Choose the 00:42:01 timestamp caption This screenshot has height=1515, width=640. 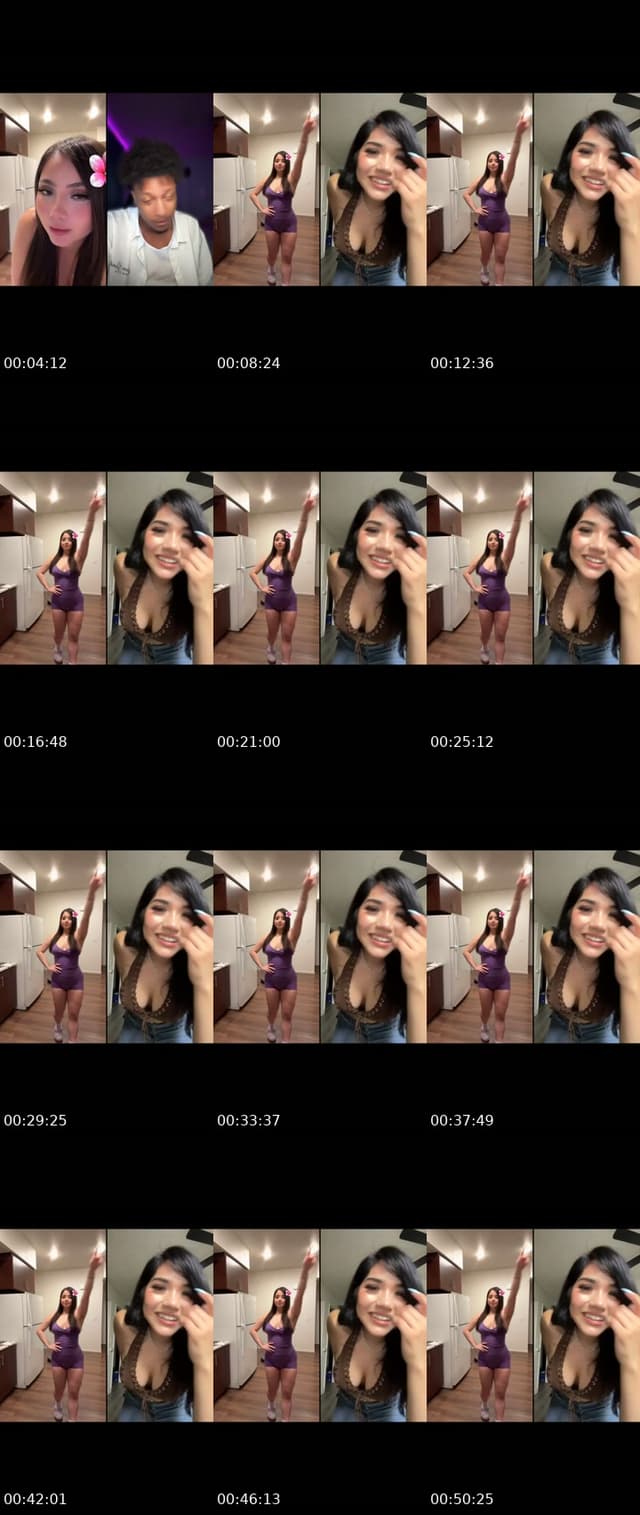(x=35, y=1499)
